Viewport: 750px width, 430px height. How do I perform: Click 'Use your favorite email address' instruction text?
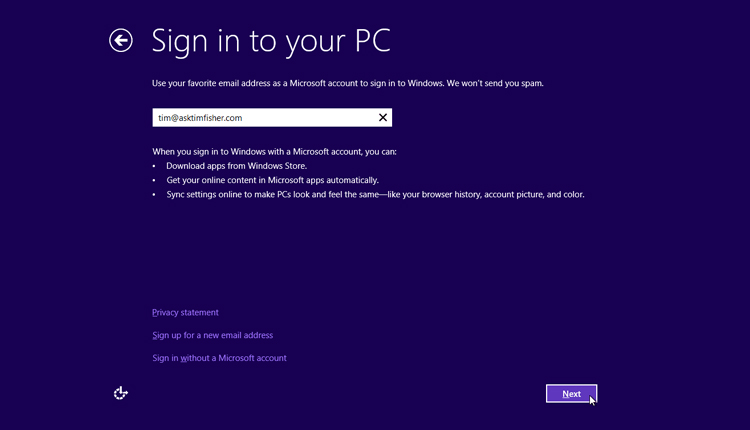(x=348, y=83)
